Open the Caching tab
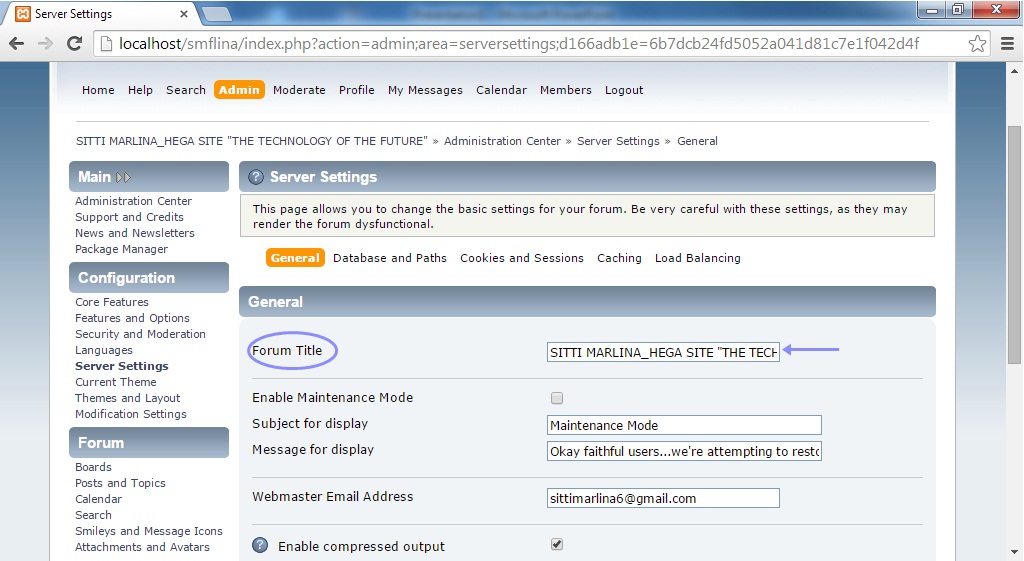 (x=619, y=258)
